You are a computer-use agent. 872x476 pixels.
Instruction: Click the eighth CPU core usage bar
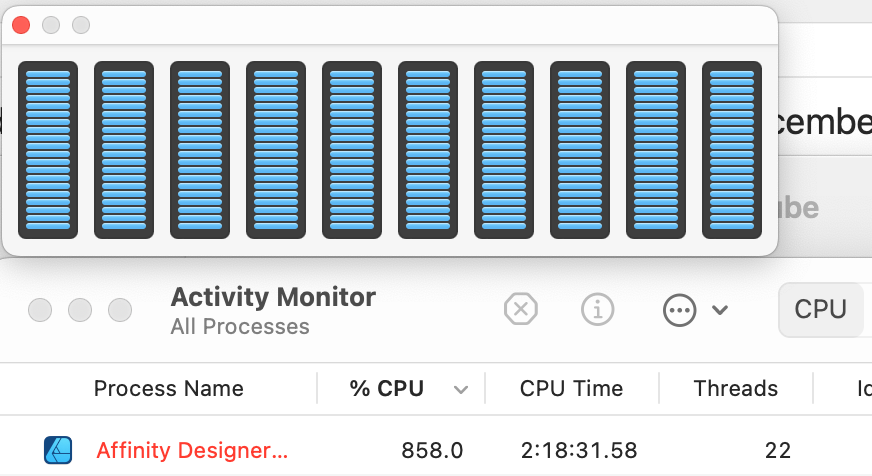[x=580, y=150]
